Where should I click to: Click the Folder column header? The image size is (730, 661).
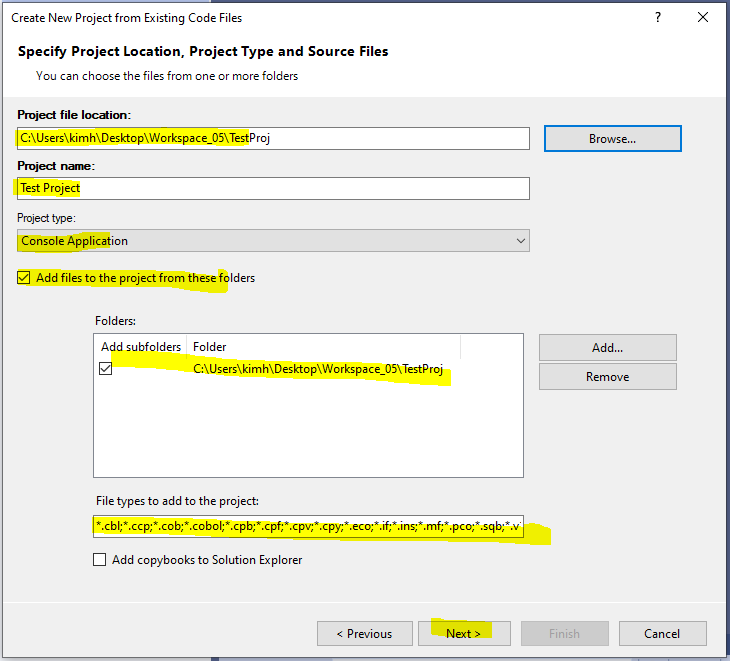click(x=322, y=347)
